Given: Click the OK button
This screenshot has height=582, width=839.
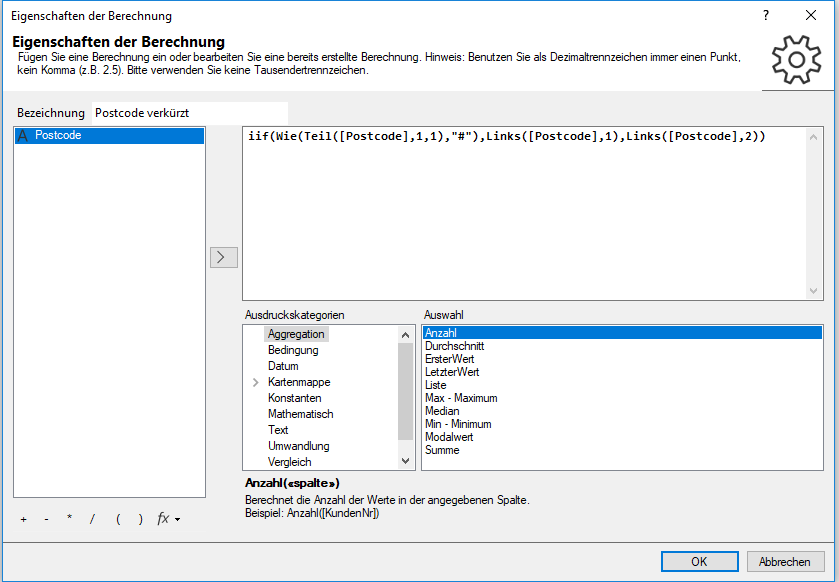Looking at the screenshot, I should (699, 561).
